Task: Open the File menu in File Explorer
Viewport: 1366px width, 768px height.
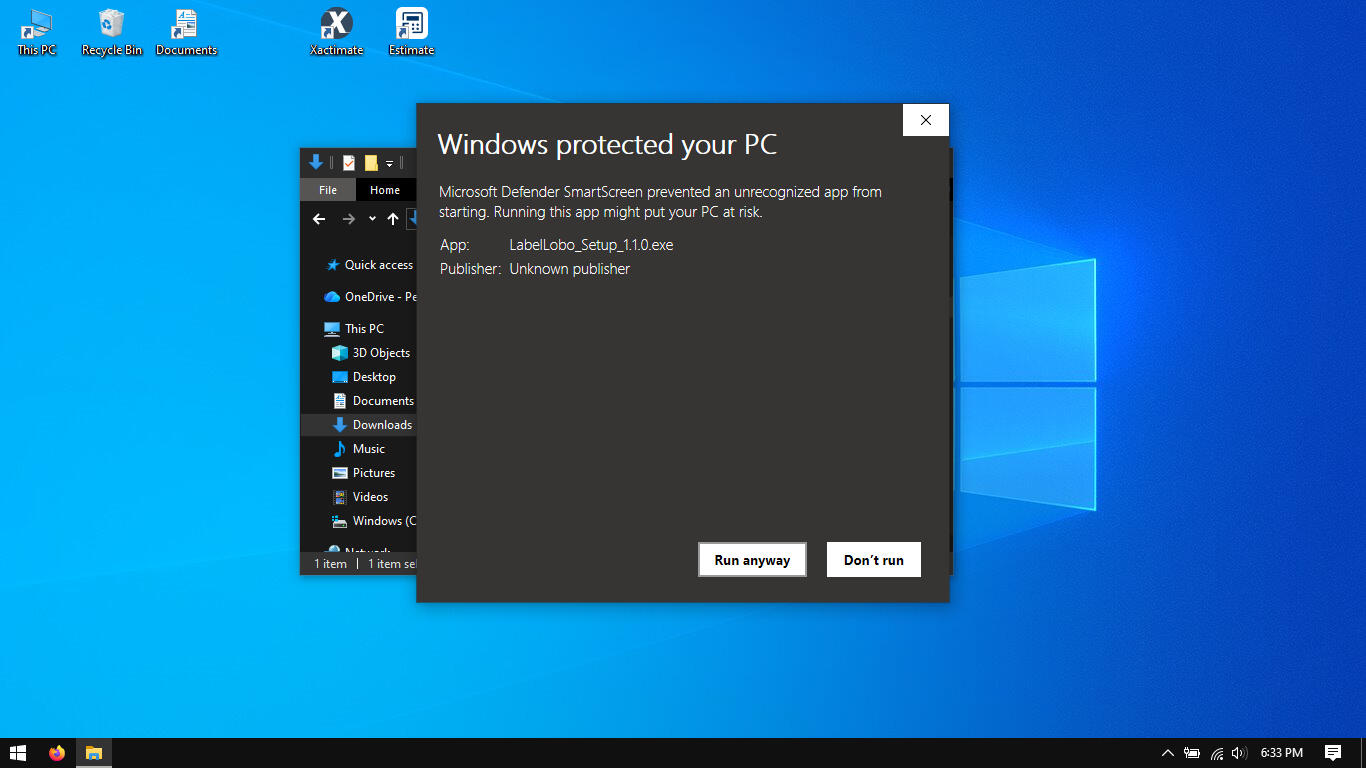Action: coord(328,190)
